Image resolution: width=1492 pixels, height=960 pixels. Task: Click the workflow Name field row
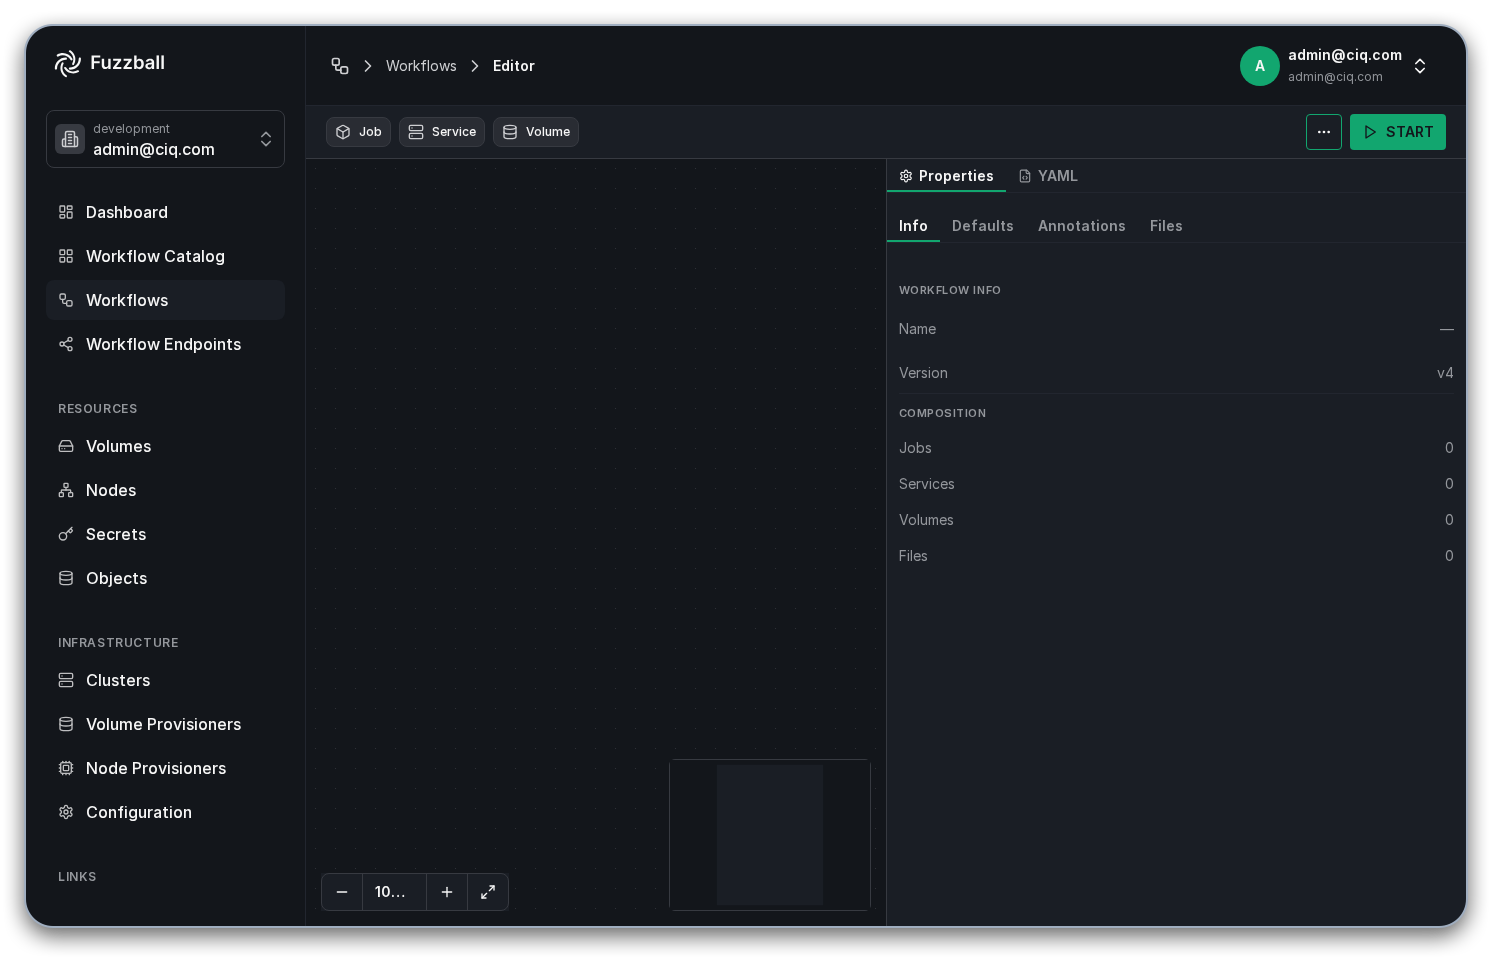pos(1176,329)
